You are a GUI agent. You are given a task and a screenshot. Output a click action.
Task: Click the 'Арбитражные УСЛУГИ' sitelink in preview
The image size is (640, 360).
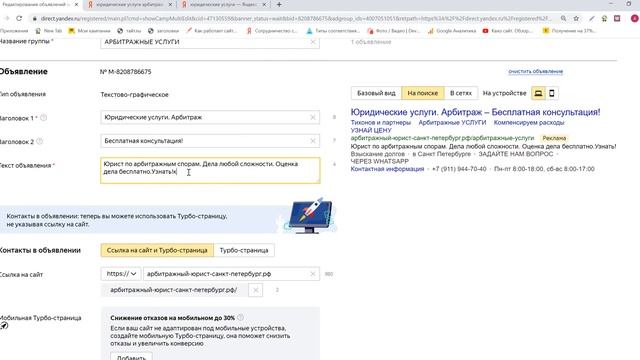coord(452,122)
